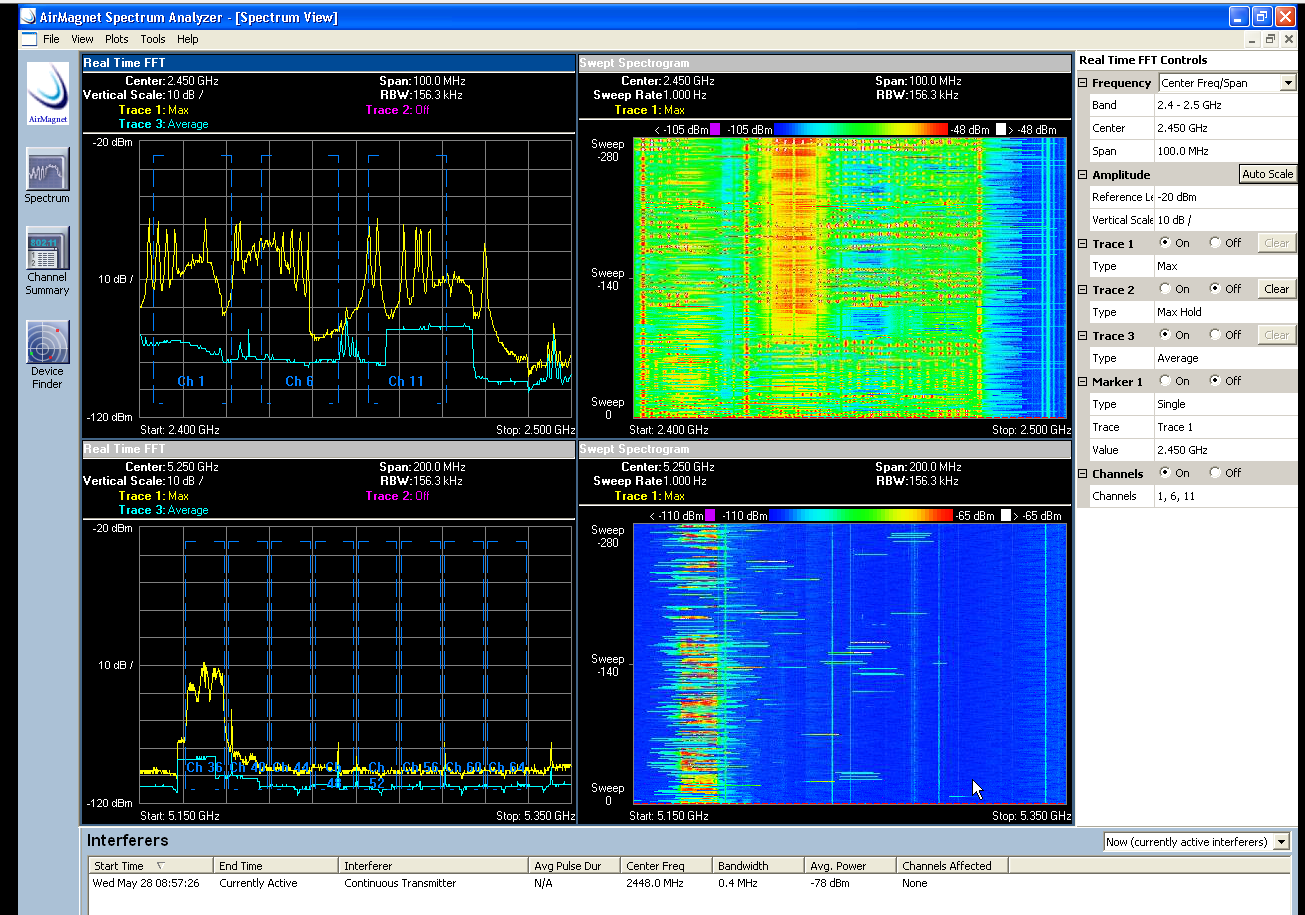Collapse the Marker 1 section
The width and height of the screenshot is (1305, 915).
tap(1083, 382)
